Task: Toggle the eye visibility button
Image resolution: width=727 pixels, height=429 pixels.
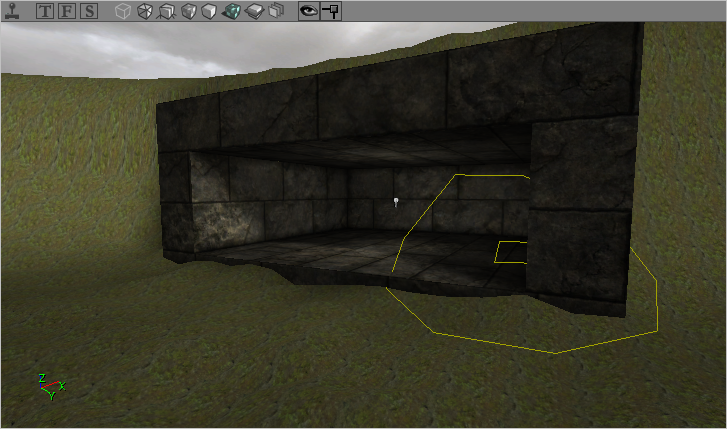Action: [x=309, y=12]
